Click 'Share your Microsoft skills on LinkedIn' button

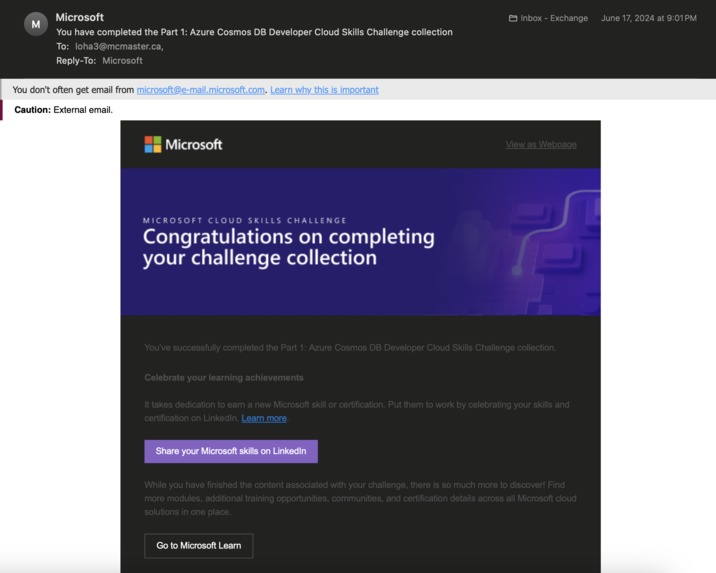[x=231, y=451]
